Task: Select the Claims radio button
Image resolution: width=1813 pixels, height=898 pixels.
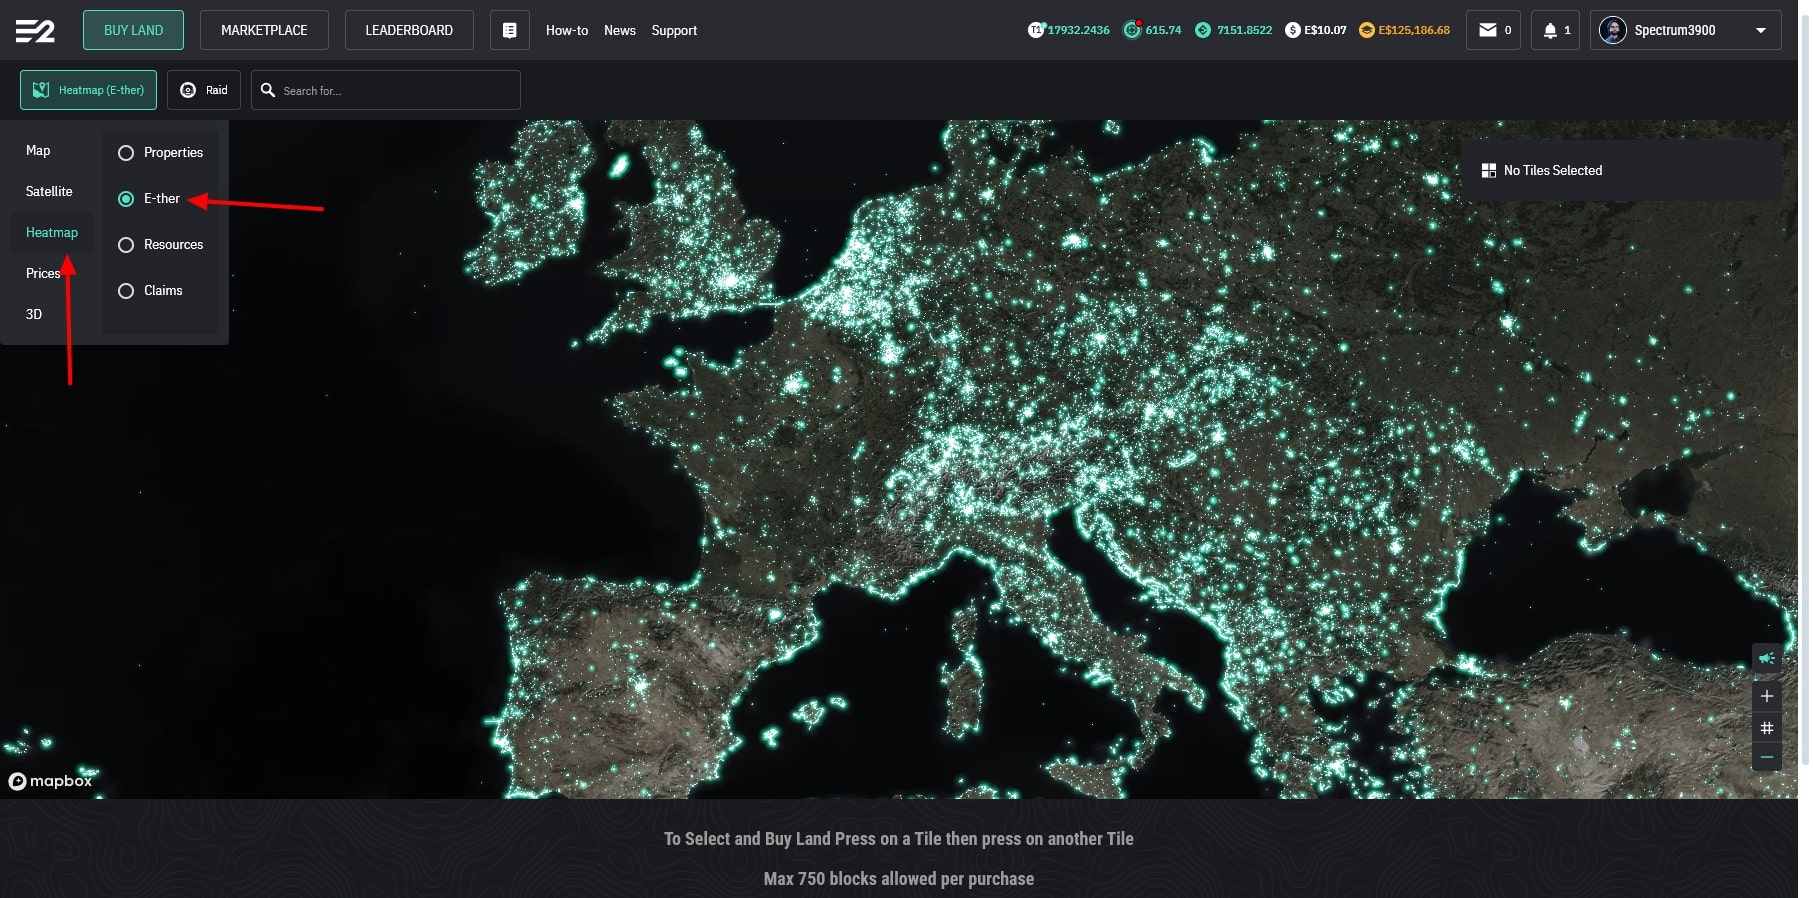Action: pyautogui.click(x=126, y=291)
